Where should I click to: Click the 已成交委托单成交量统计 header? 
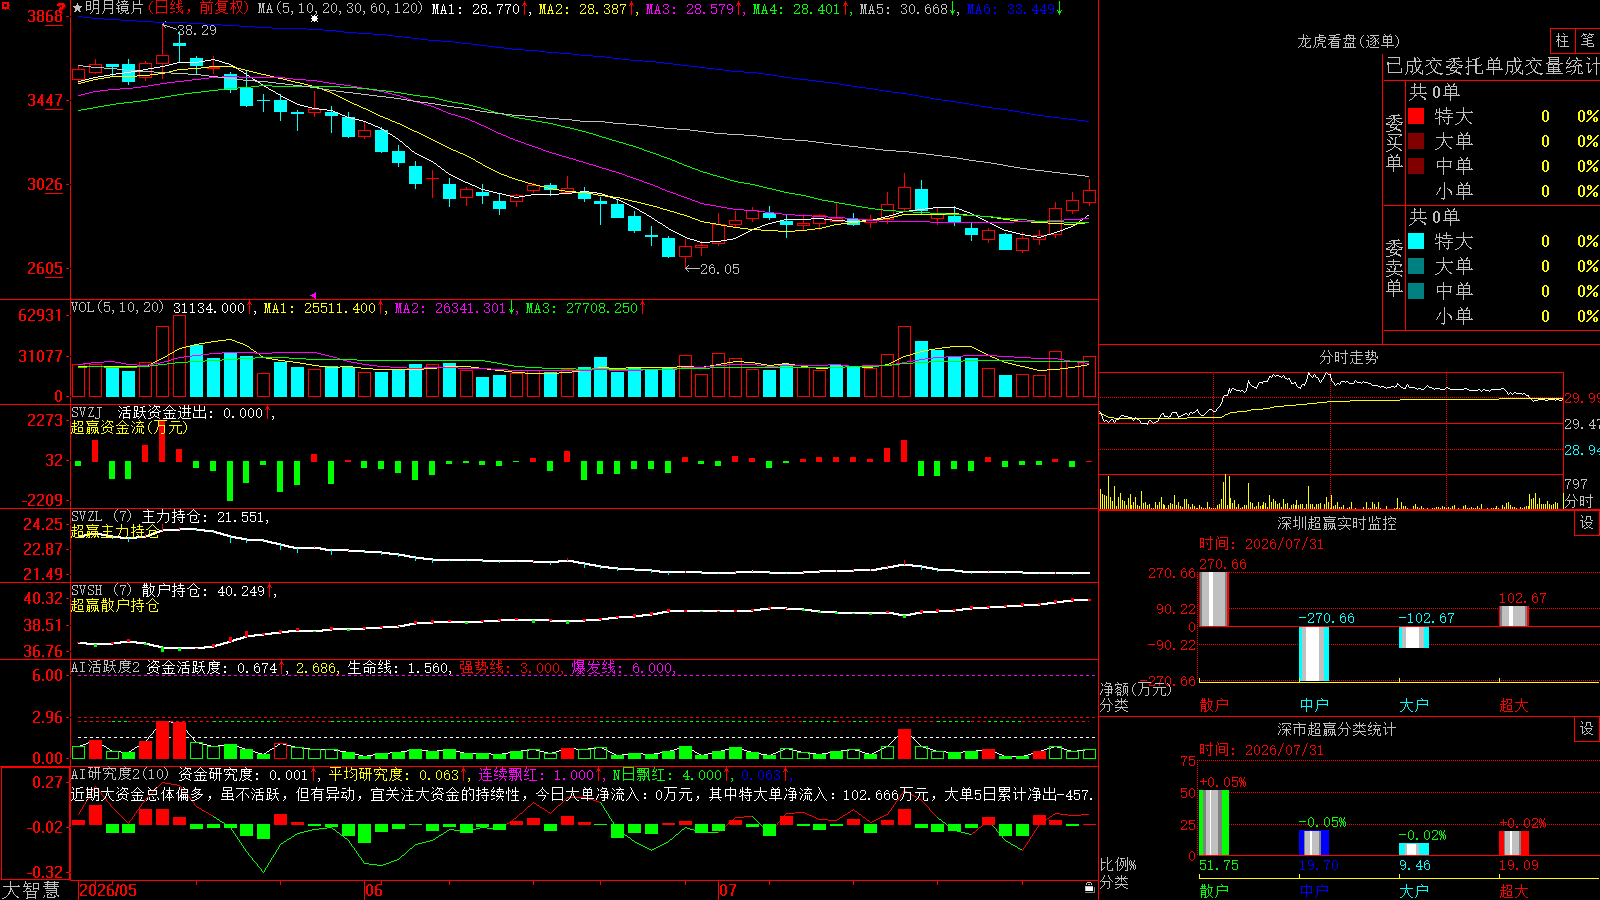1492,66
